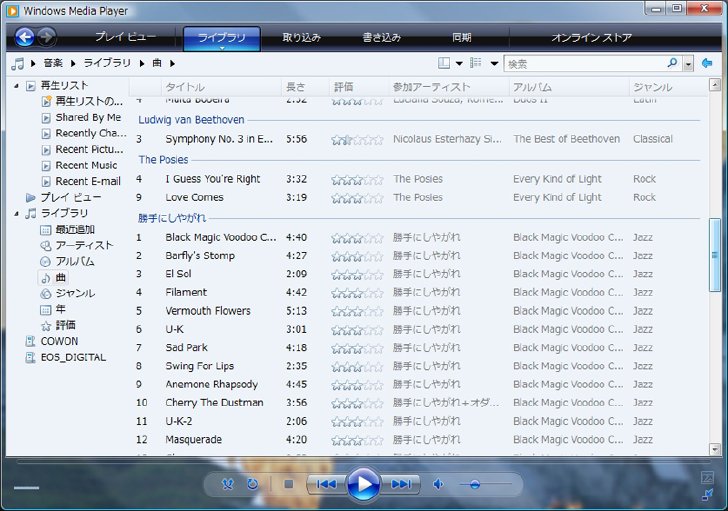The height and width of the screenshot is (511, 728).
Task: Click the Stop button
Action: point(288,485)
